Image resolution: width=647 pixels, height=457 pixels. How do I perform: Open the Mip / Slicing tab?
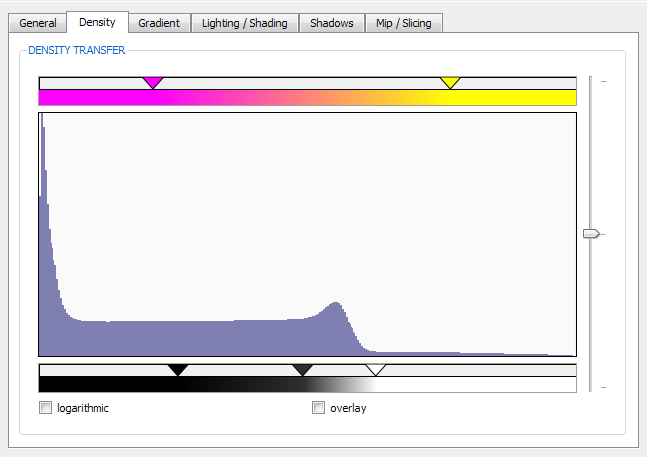(x=404, y=23)
